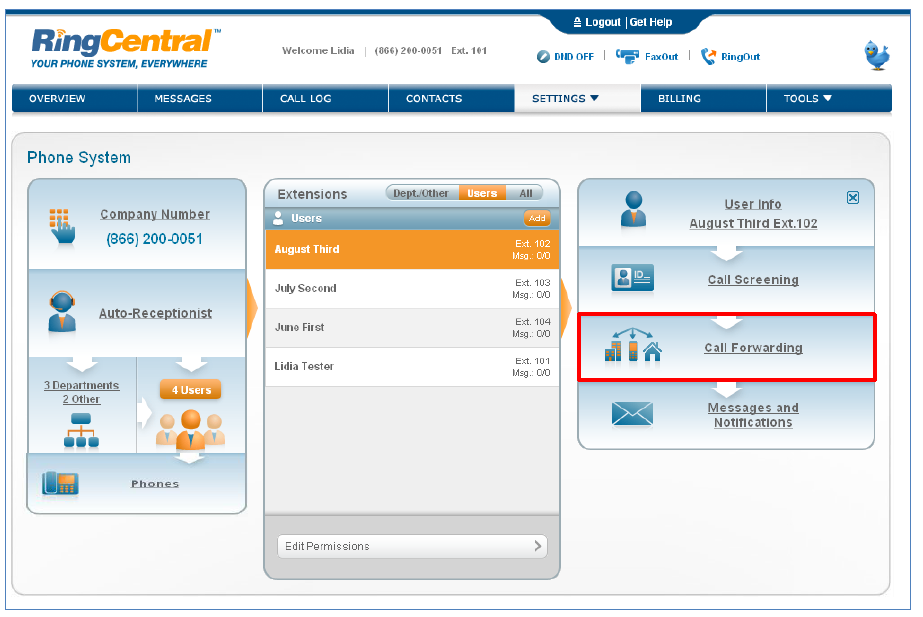This screenshot has width=923, height=617.
Task: Click the Logout link
Action: click(596, 22)
